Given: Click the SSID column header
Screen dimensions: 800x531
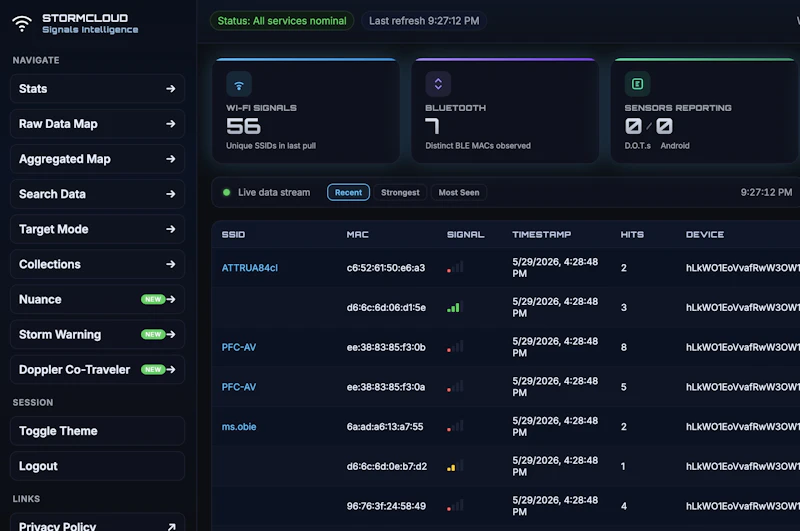Looking at the screenshot, I should point(233,235).
